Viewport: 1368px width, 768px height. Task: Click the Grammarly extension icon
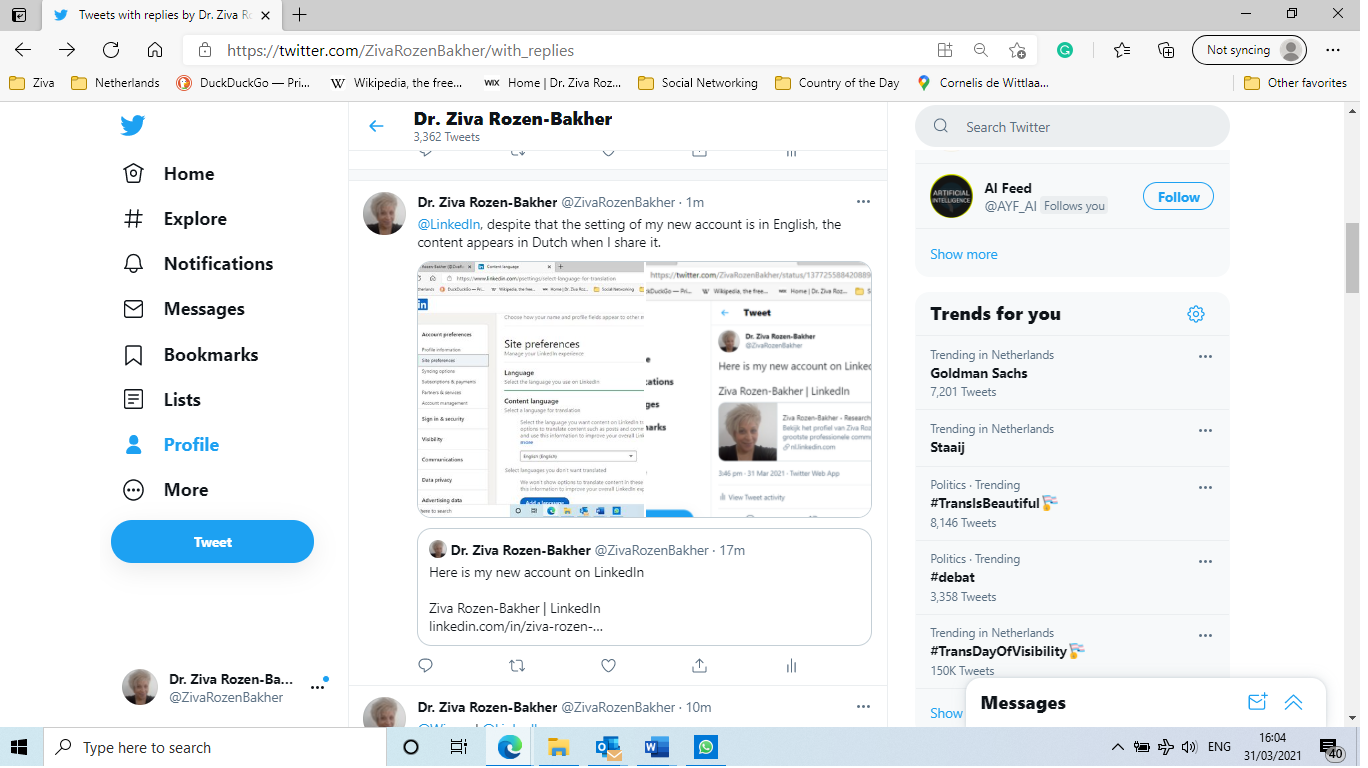click(1065, 50)
